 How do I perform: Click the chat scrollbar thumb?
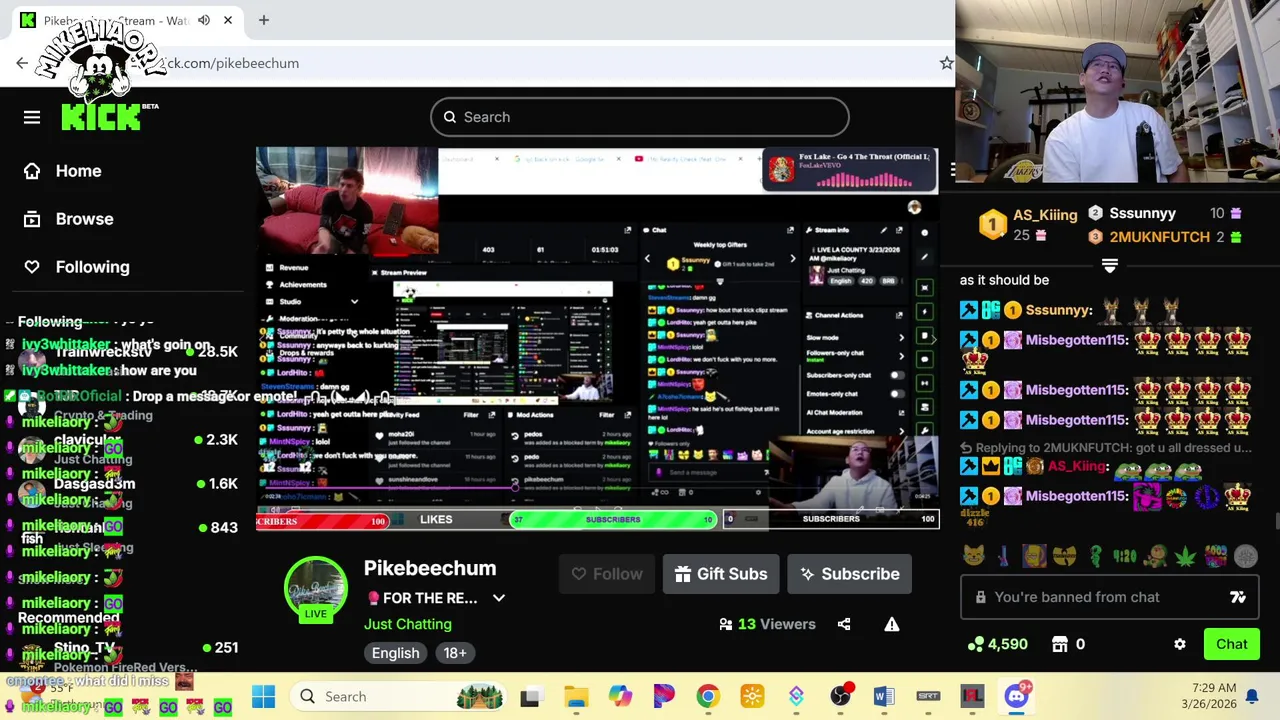pos(1276,520)
